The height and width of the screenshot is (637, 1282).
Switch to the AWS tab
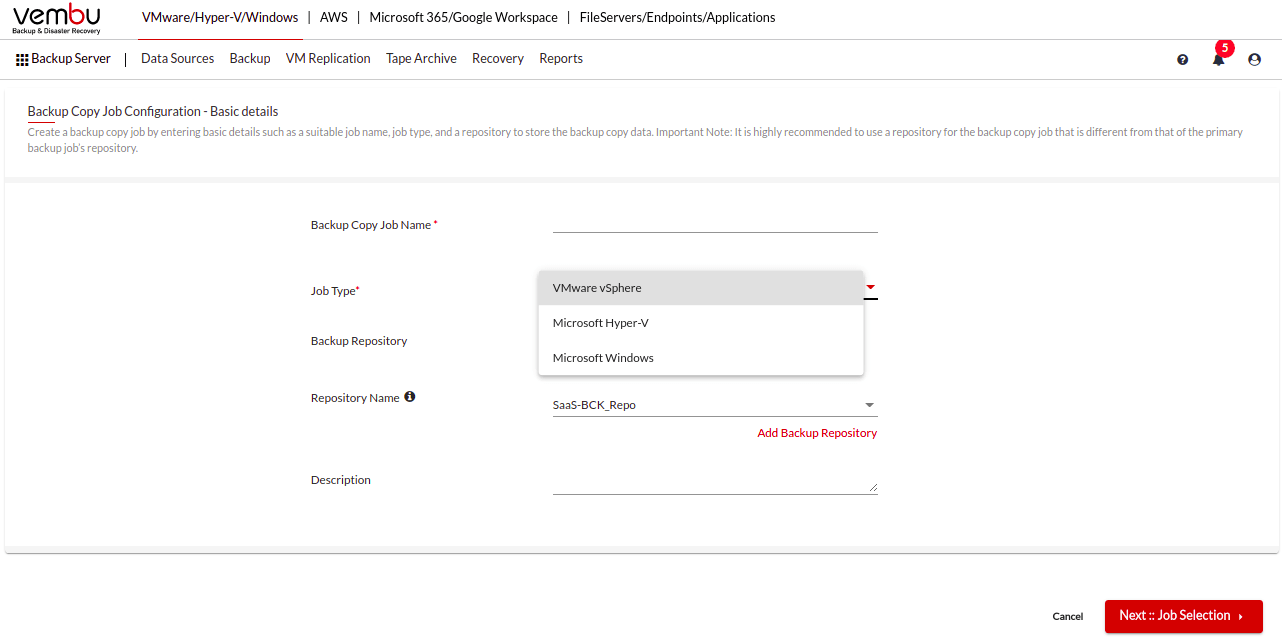tap(334, 17)
